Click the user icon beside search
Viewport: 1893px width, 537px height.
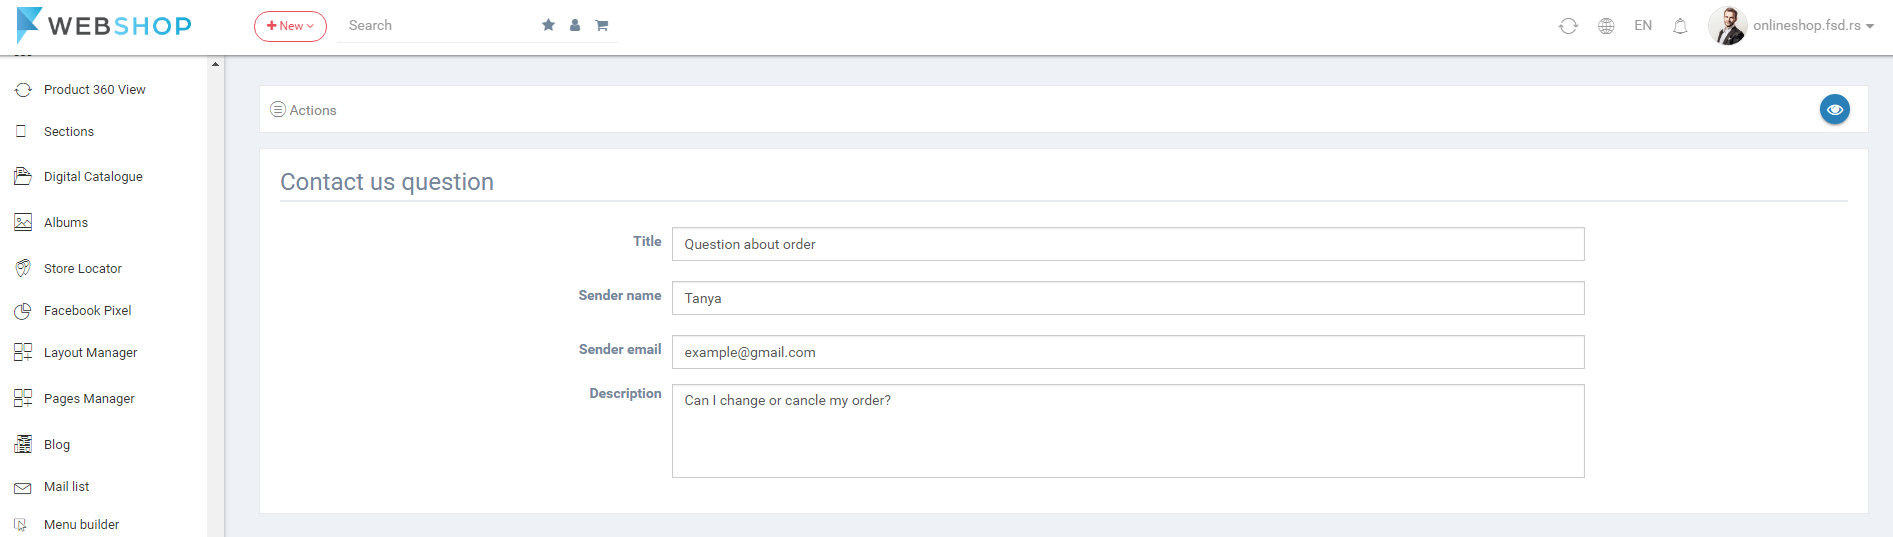575,25
